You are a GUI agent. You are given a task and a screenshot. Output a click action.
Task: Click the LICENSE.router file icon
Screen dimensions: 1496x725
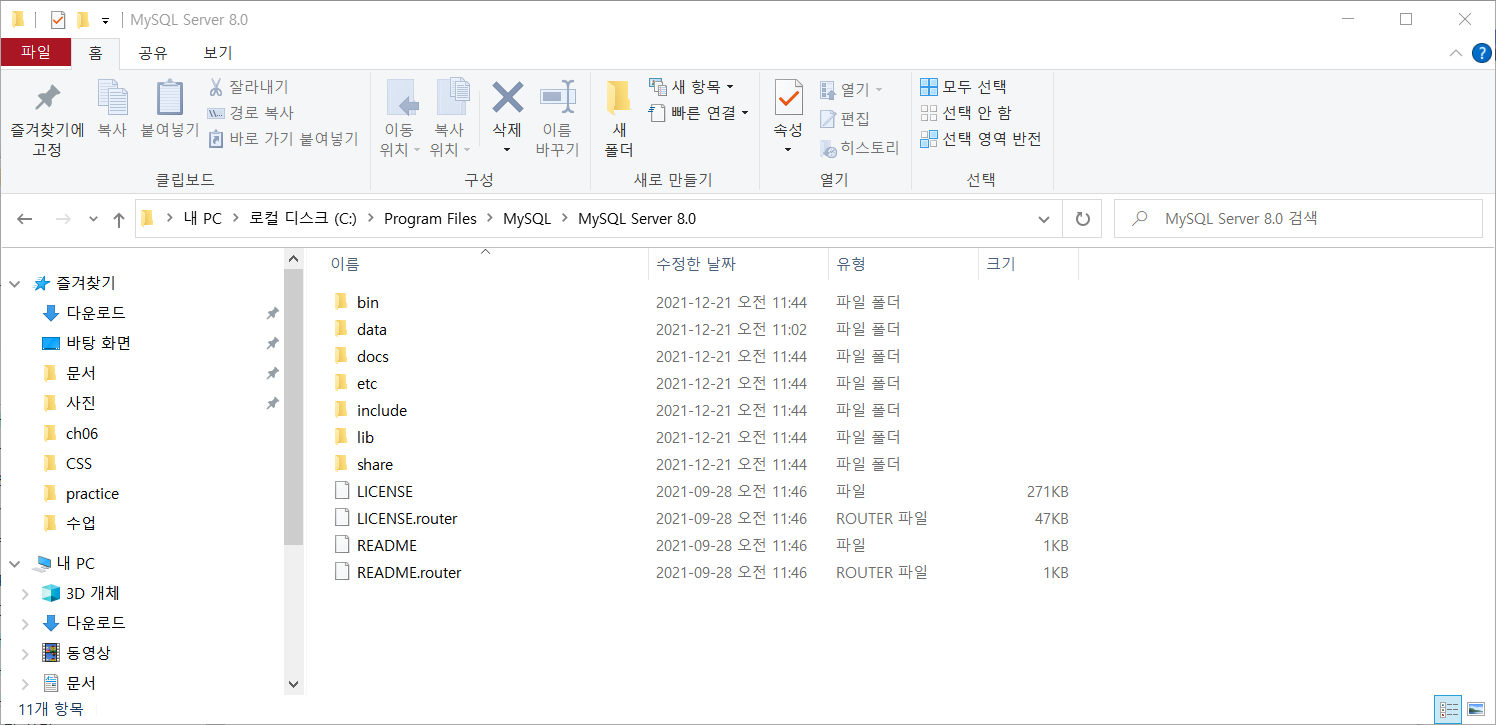341,518
